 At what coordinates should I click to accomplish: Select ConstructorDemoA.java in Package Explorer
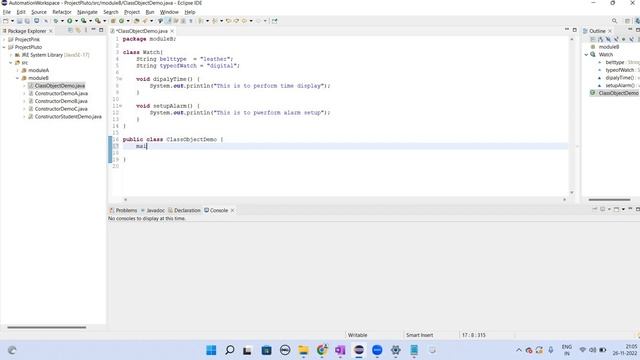pos(61,93)
